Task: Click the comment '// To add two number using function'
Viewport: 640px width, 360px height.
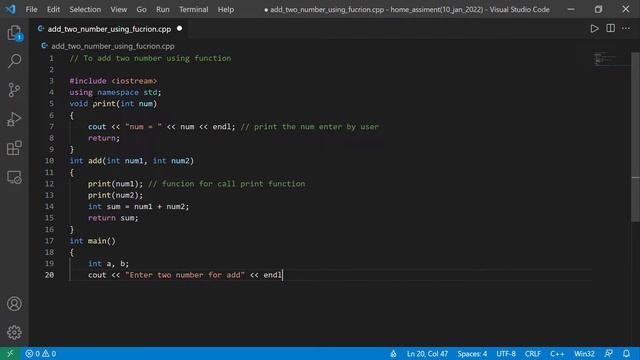Action: [150, 58]
